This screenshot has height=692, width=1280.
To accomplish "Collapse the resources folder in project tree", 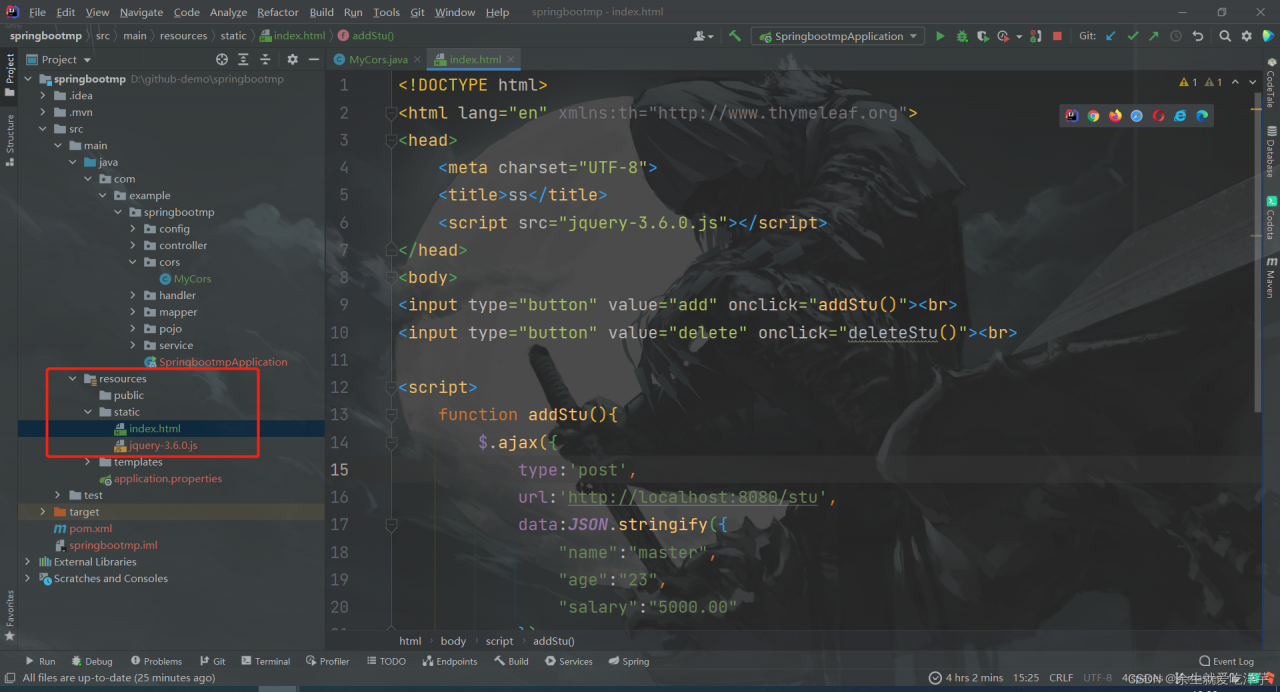I will [73, 379].
